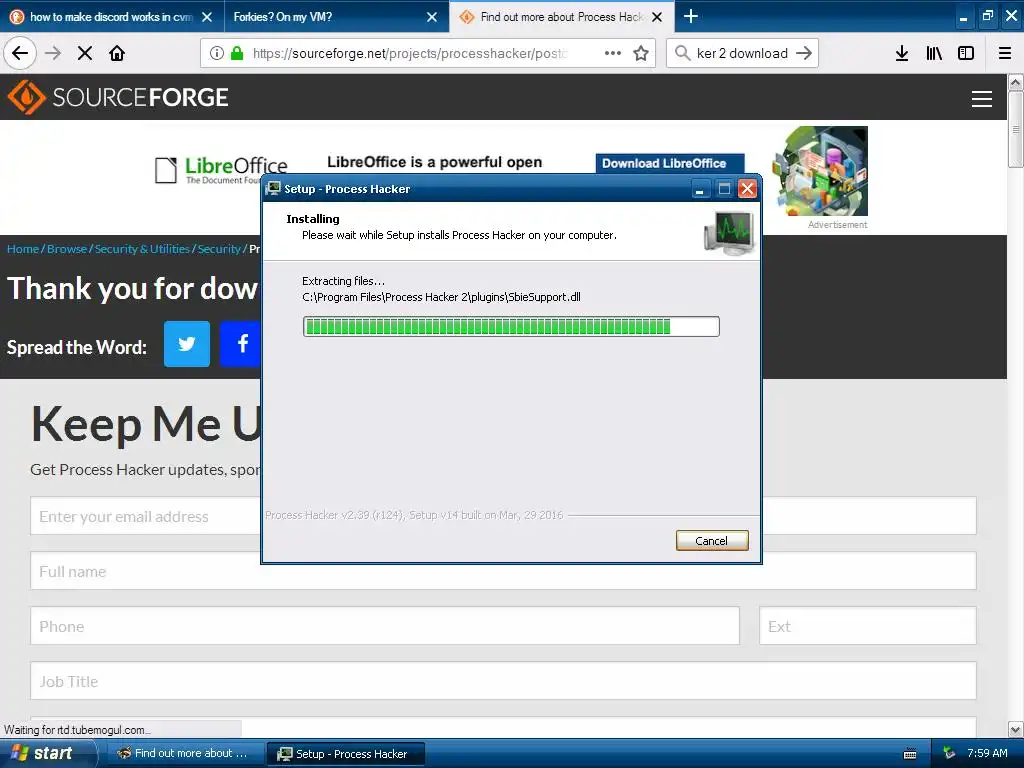Click installation progress bar
The width and height of the screenshot is (1024, 768).
[x=511, y=327]
